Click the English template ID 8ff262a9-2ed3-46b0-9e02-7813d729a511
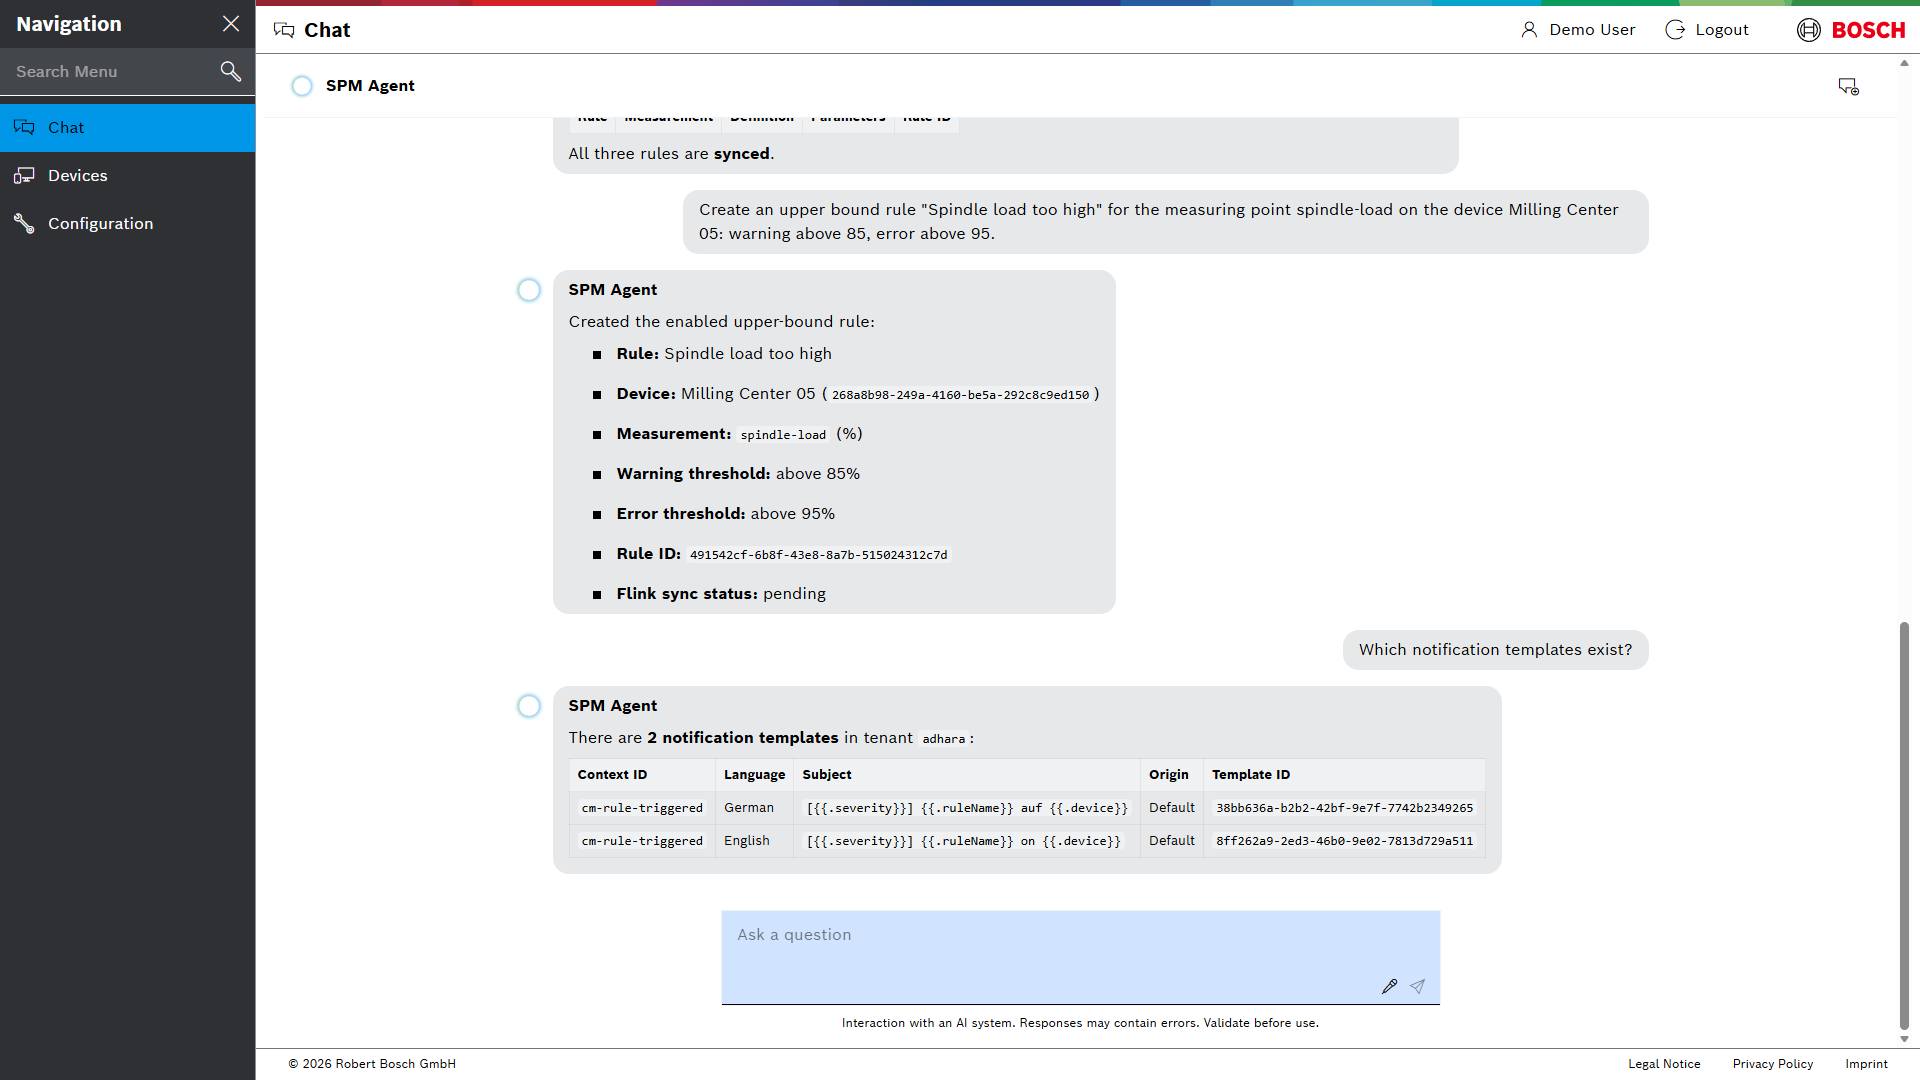The image size is (1920, 1080). (1344, 841)
